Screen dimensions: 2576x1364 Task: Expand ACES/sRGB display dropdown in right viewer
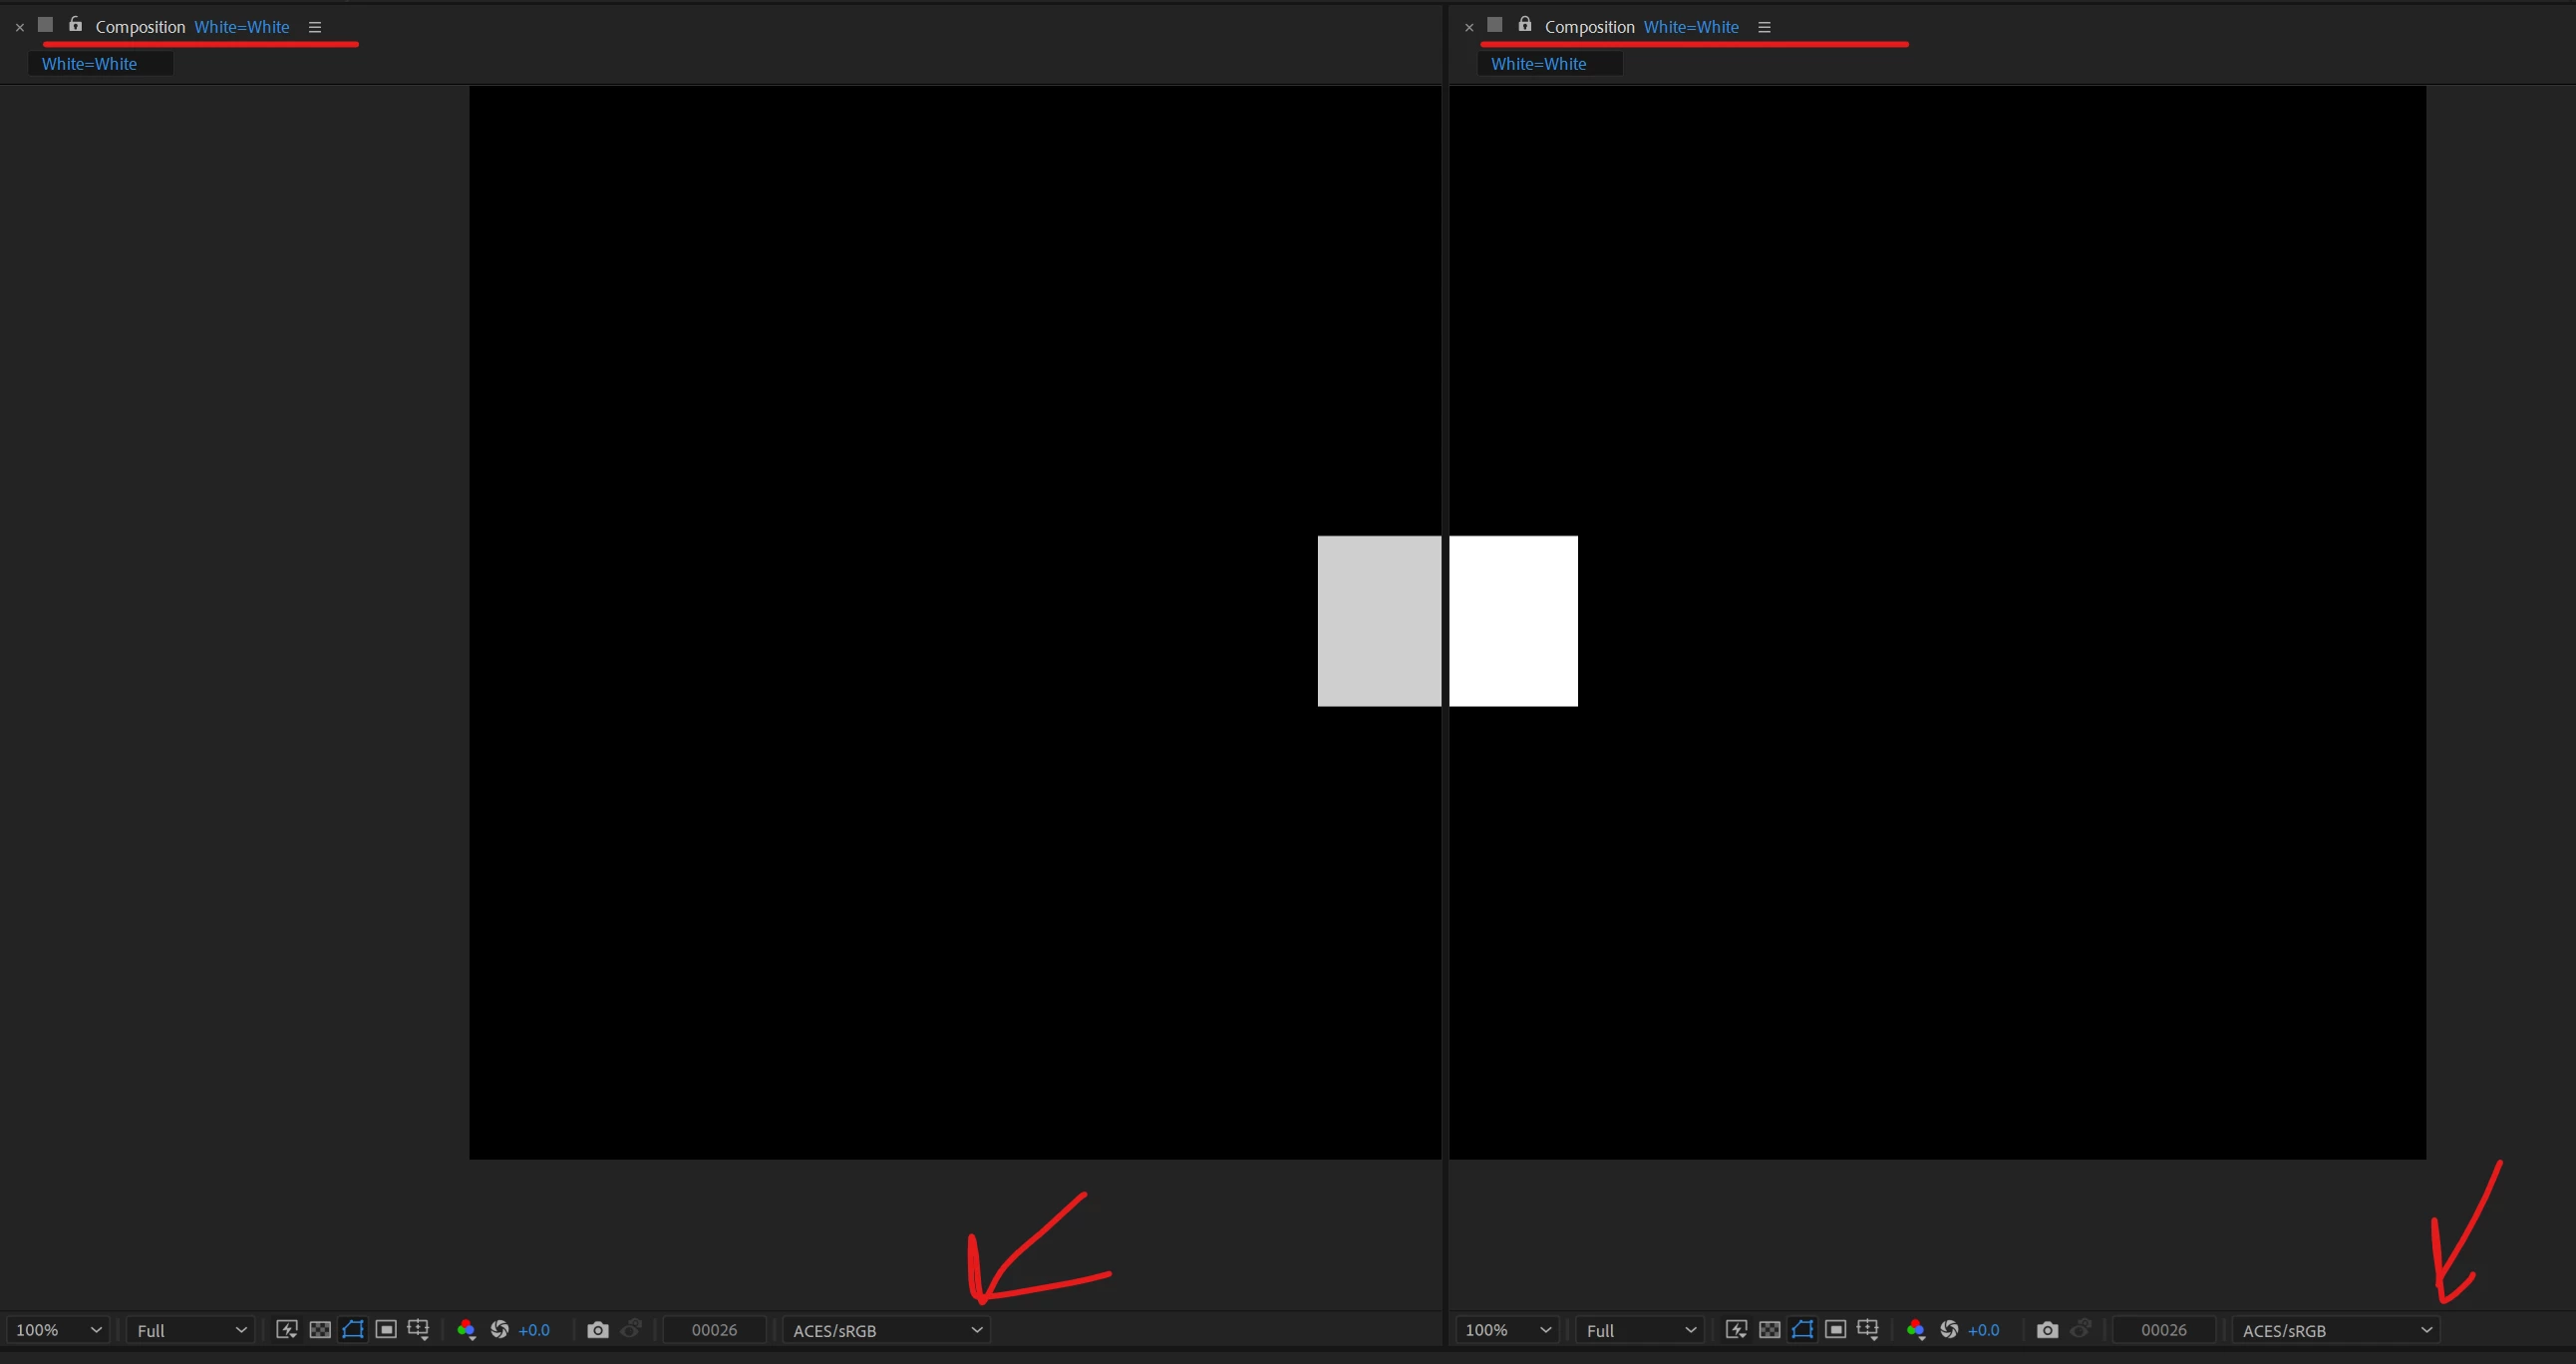pyautogui.click(x=2335, y=1330)
